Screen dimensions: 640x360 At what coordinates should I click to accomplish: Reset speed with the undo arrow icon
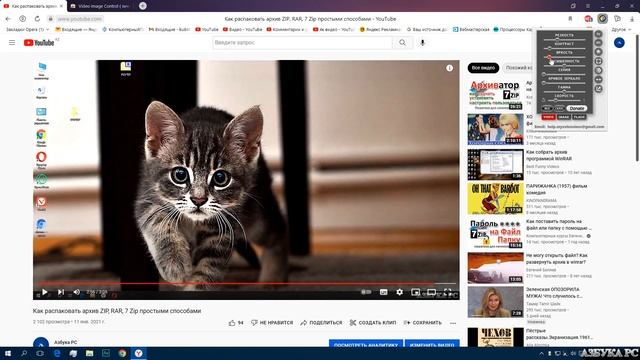click(x=544, y=100)
